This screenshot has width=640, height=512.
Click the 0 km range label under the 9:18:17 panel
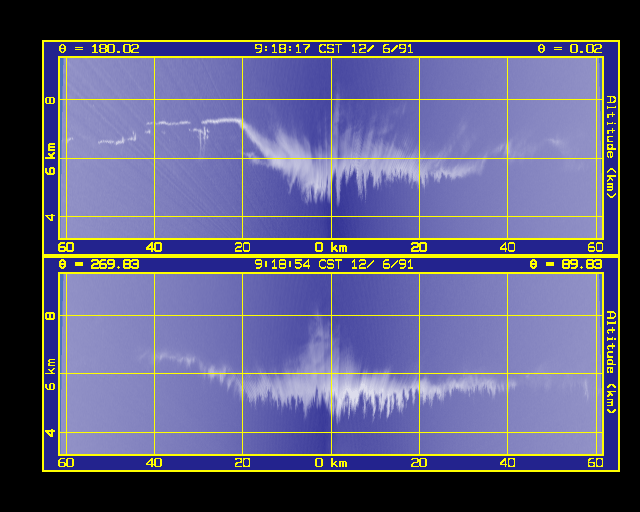click(331, 247)
